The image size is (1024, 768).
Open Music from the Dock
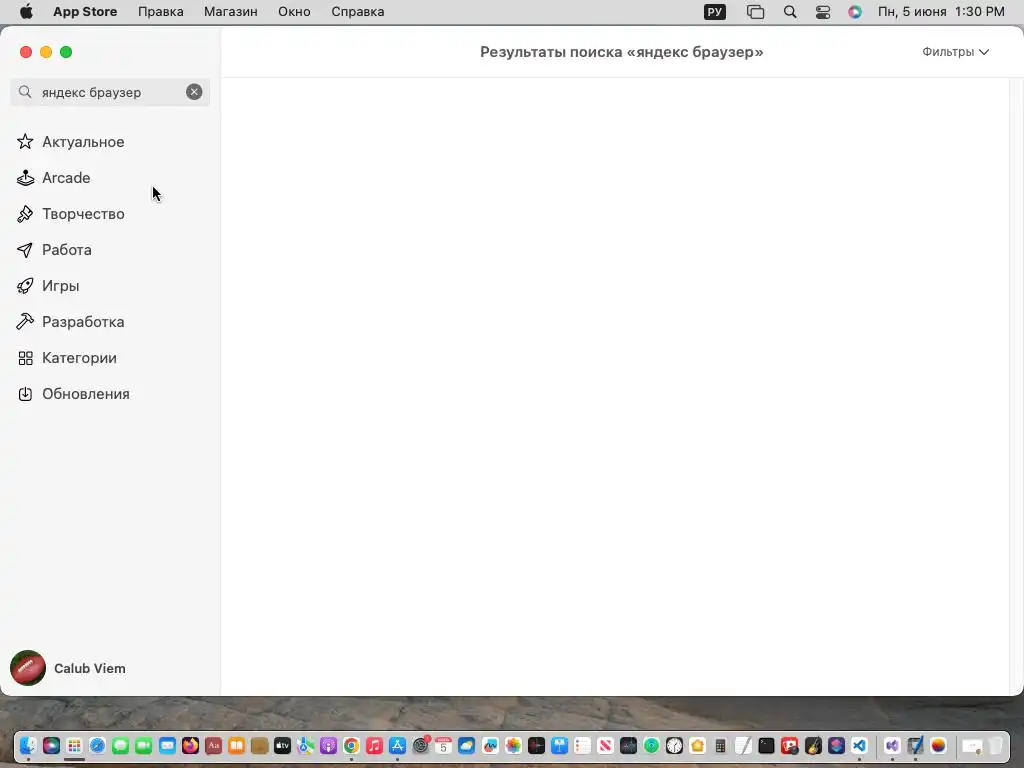(374, 746)
